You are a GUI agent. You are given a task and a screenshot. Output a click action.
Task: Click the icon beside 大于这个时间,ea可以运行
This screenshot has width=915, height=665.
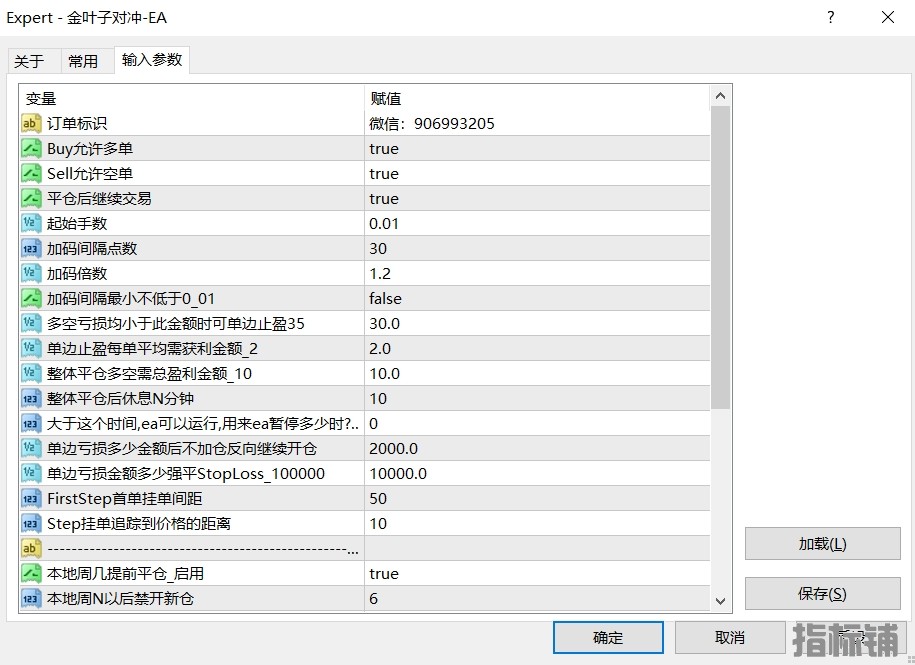click(x=31, y=424)
